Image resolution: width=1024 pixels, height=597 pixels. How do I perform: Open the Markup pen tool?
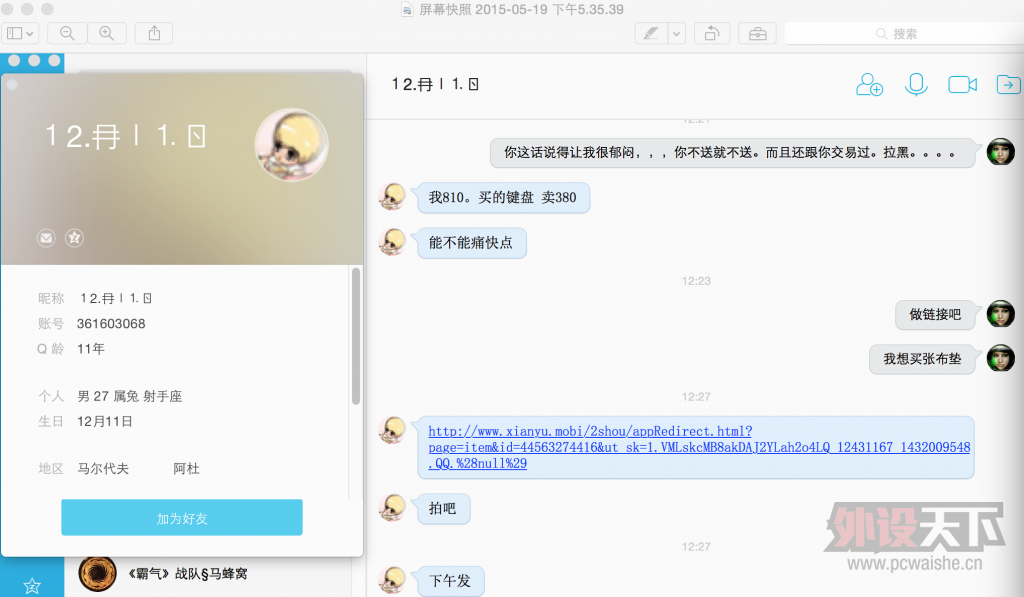pyautogui.click(x=652, y=33)
